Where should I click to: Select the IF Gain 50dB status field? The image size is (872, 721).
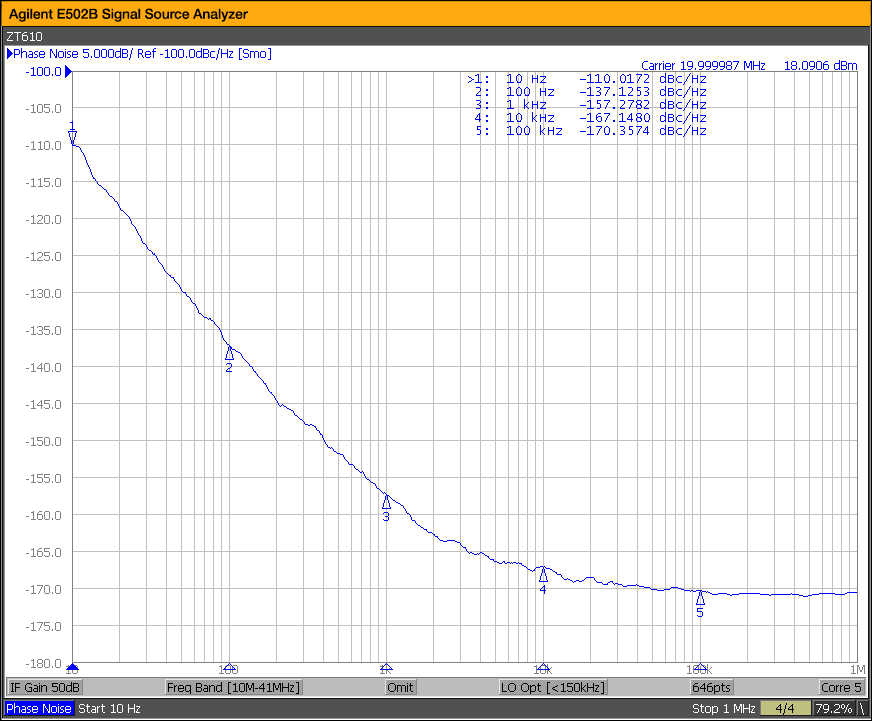tap(44, 687)
